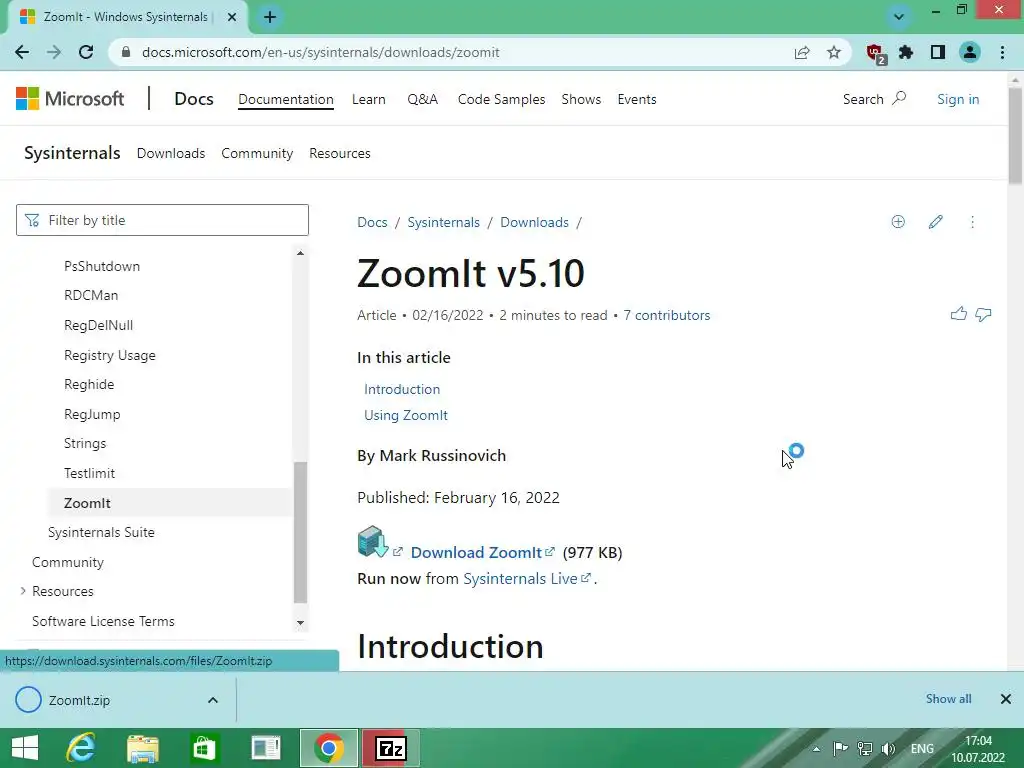
Task: Close the ZoomIt browser tab
Action: 232,17
